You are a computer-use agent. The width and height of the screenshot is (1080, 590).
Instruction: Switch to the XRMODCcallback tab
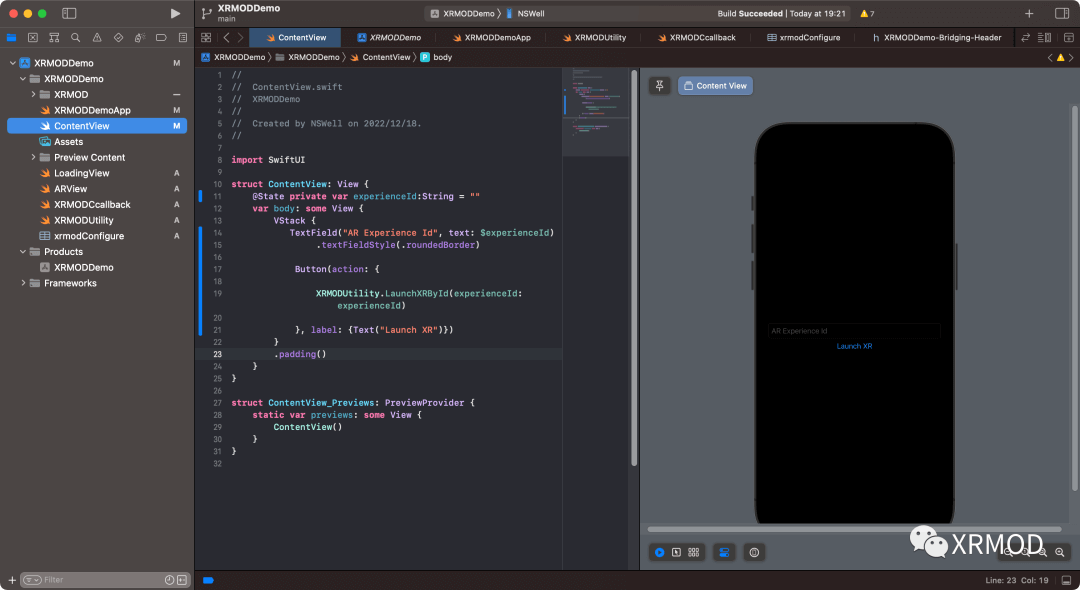(696, 38)
